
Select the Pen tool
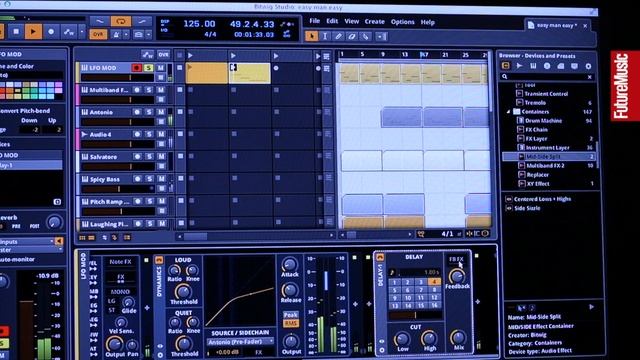pyautogui.click(x=338, y=36)
